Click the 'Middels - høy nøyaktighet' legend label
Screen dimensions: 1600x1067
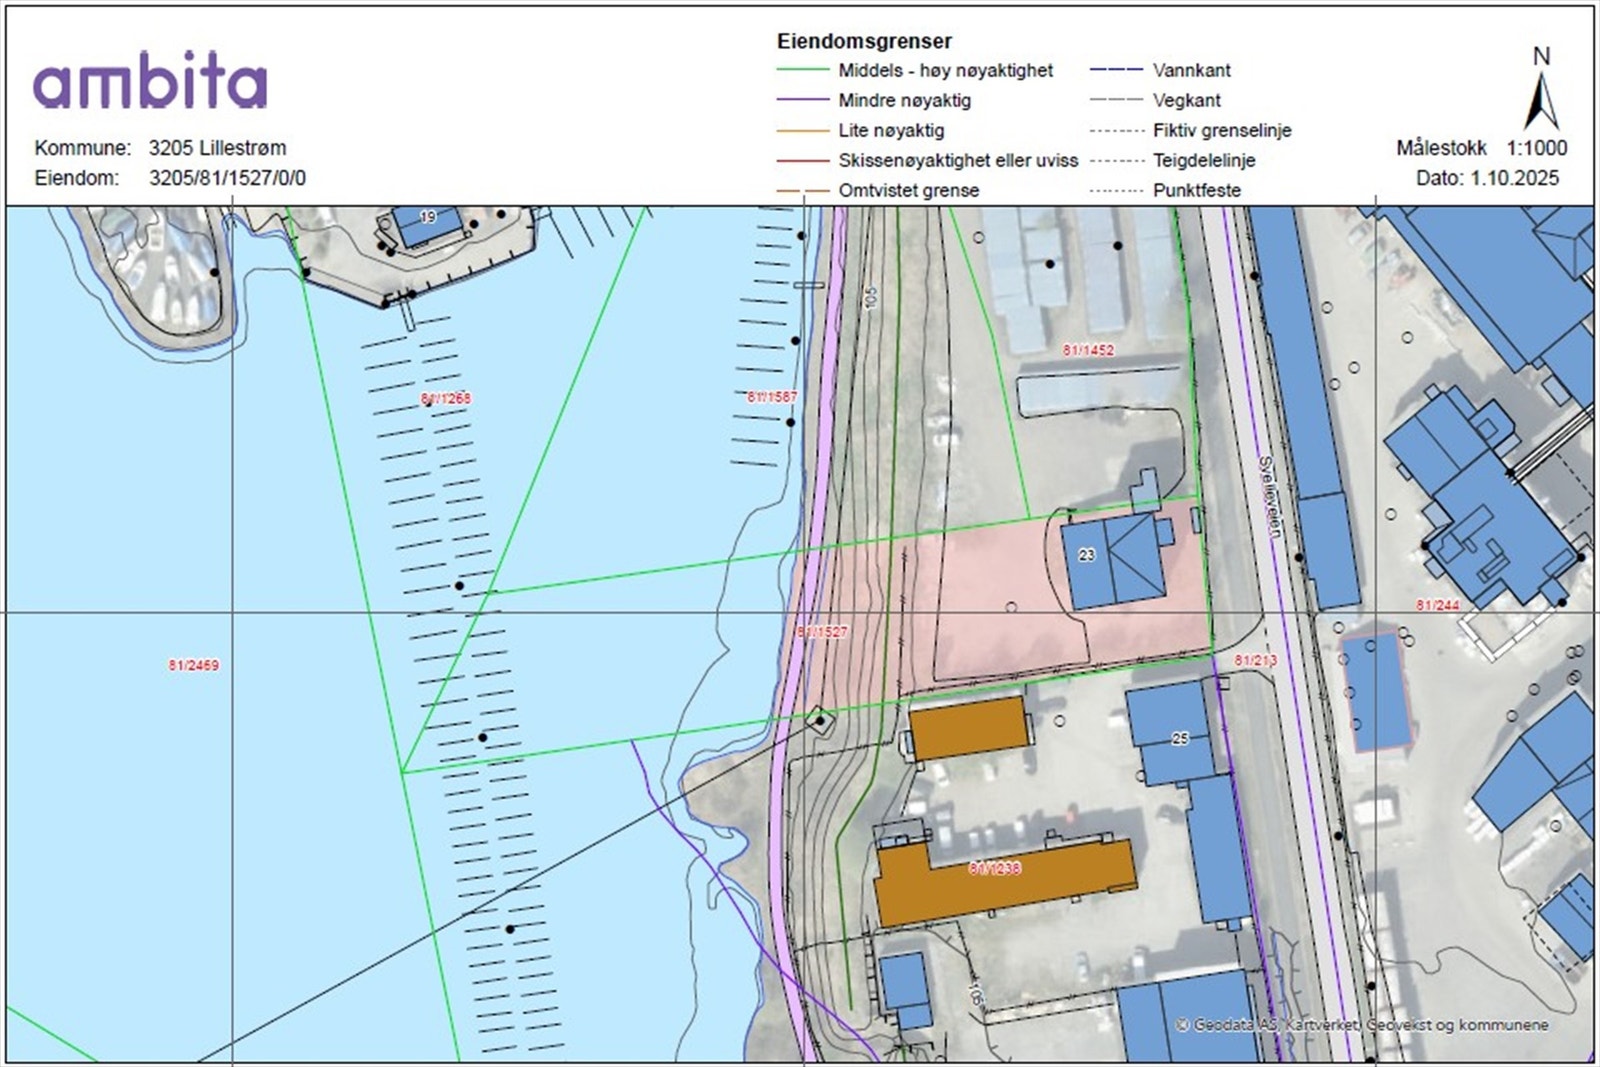946,70
